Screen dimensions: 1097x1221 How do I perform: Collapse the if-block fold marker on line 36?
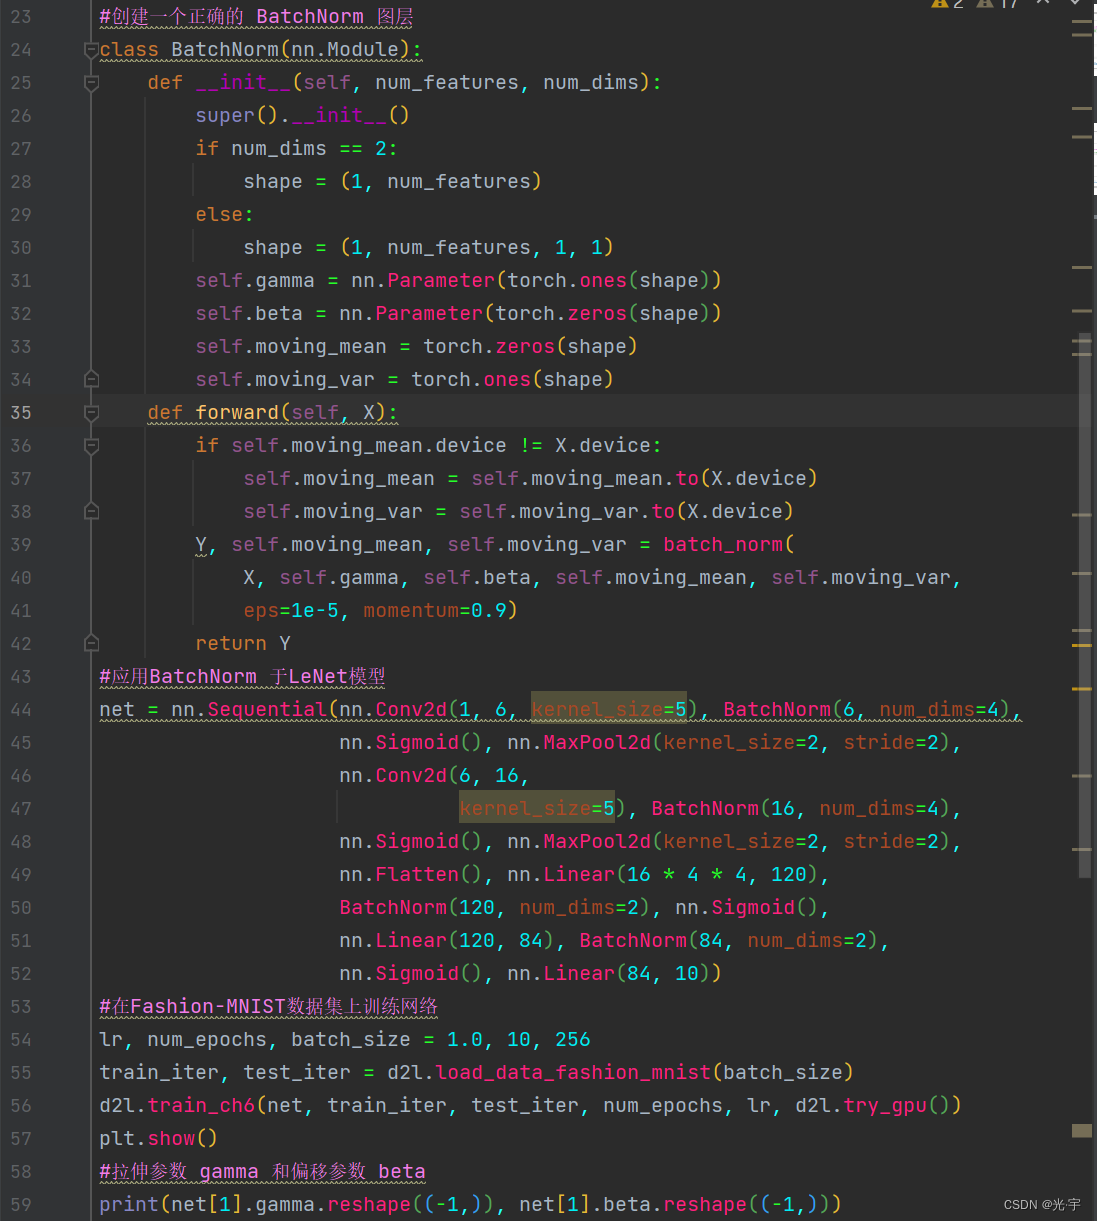(91, 446)
